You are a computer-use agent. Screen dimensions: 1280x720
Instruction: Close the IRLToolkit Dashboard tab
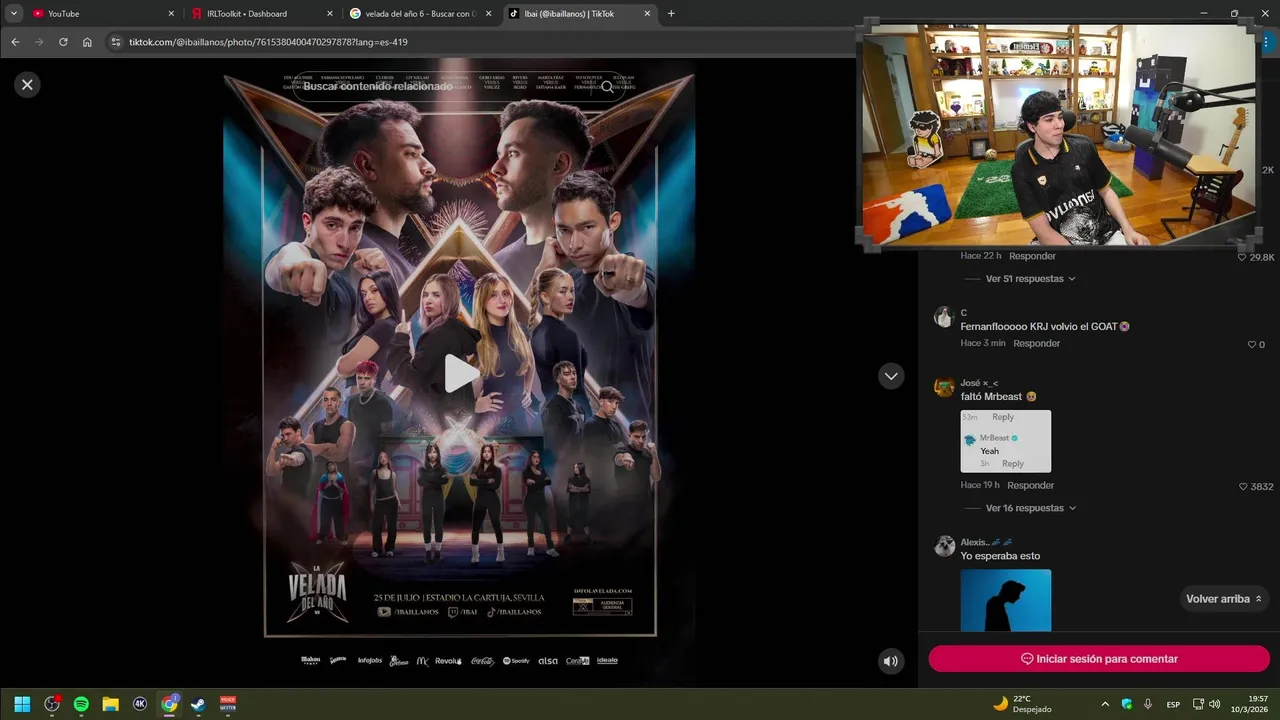point(330,14)
